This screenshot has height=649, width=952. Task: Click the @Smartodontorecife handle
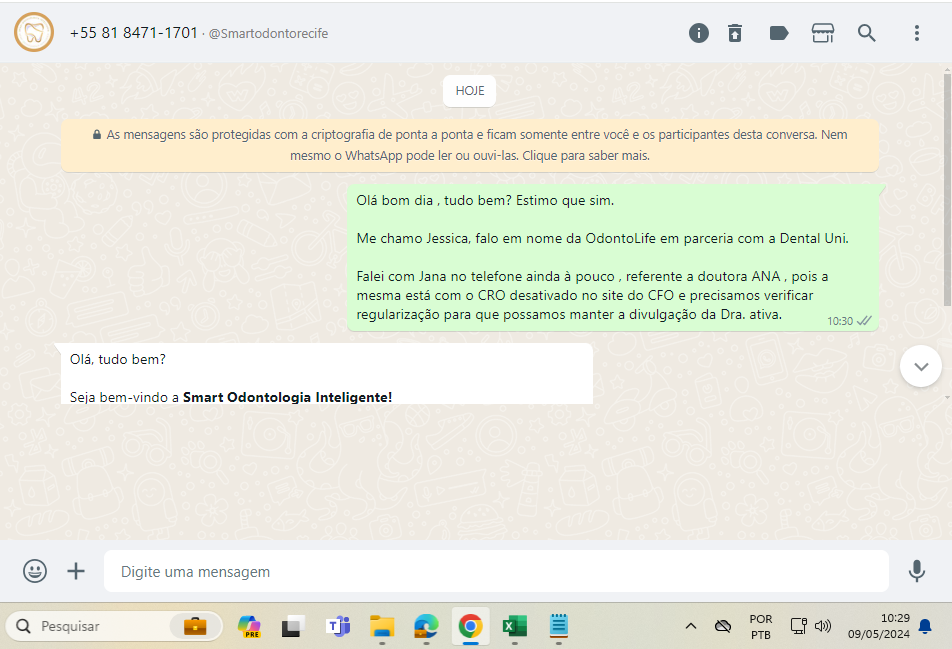[x=268, y=33]
